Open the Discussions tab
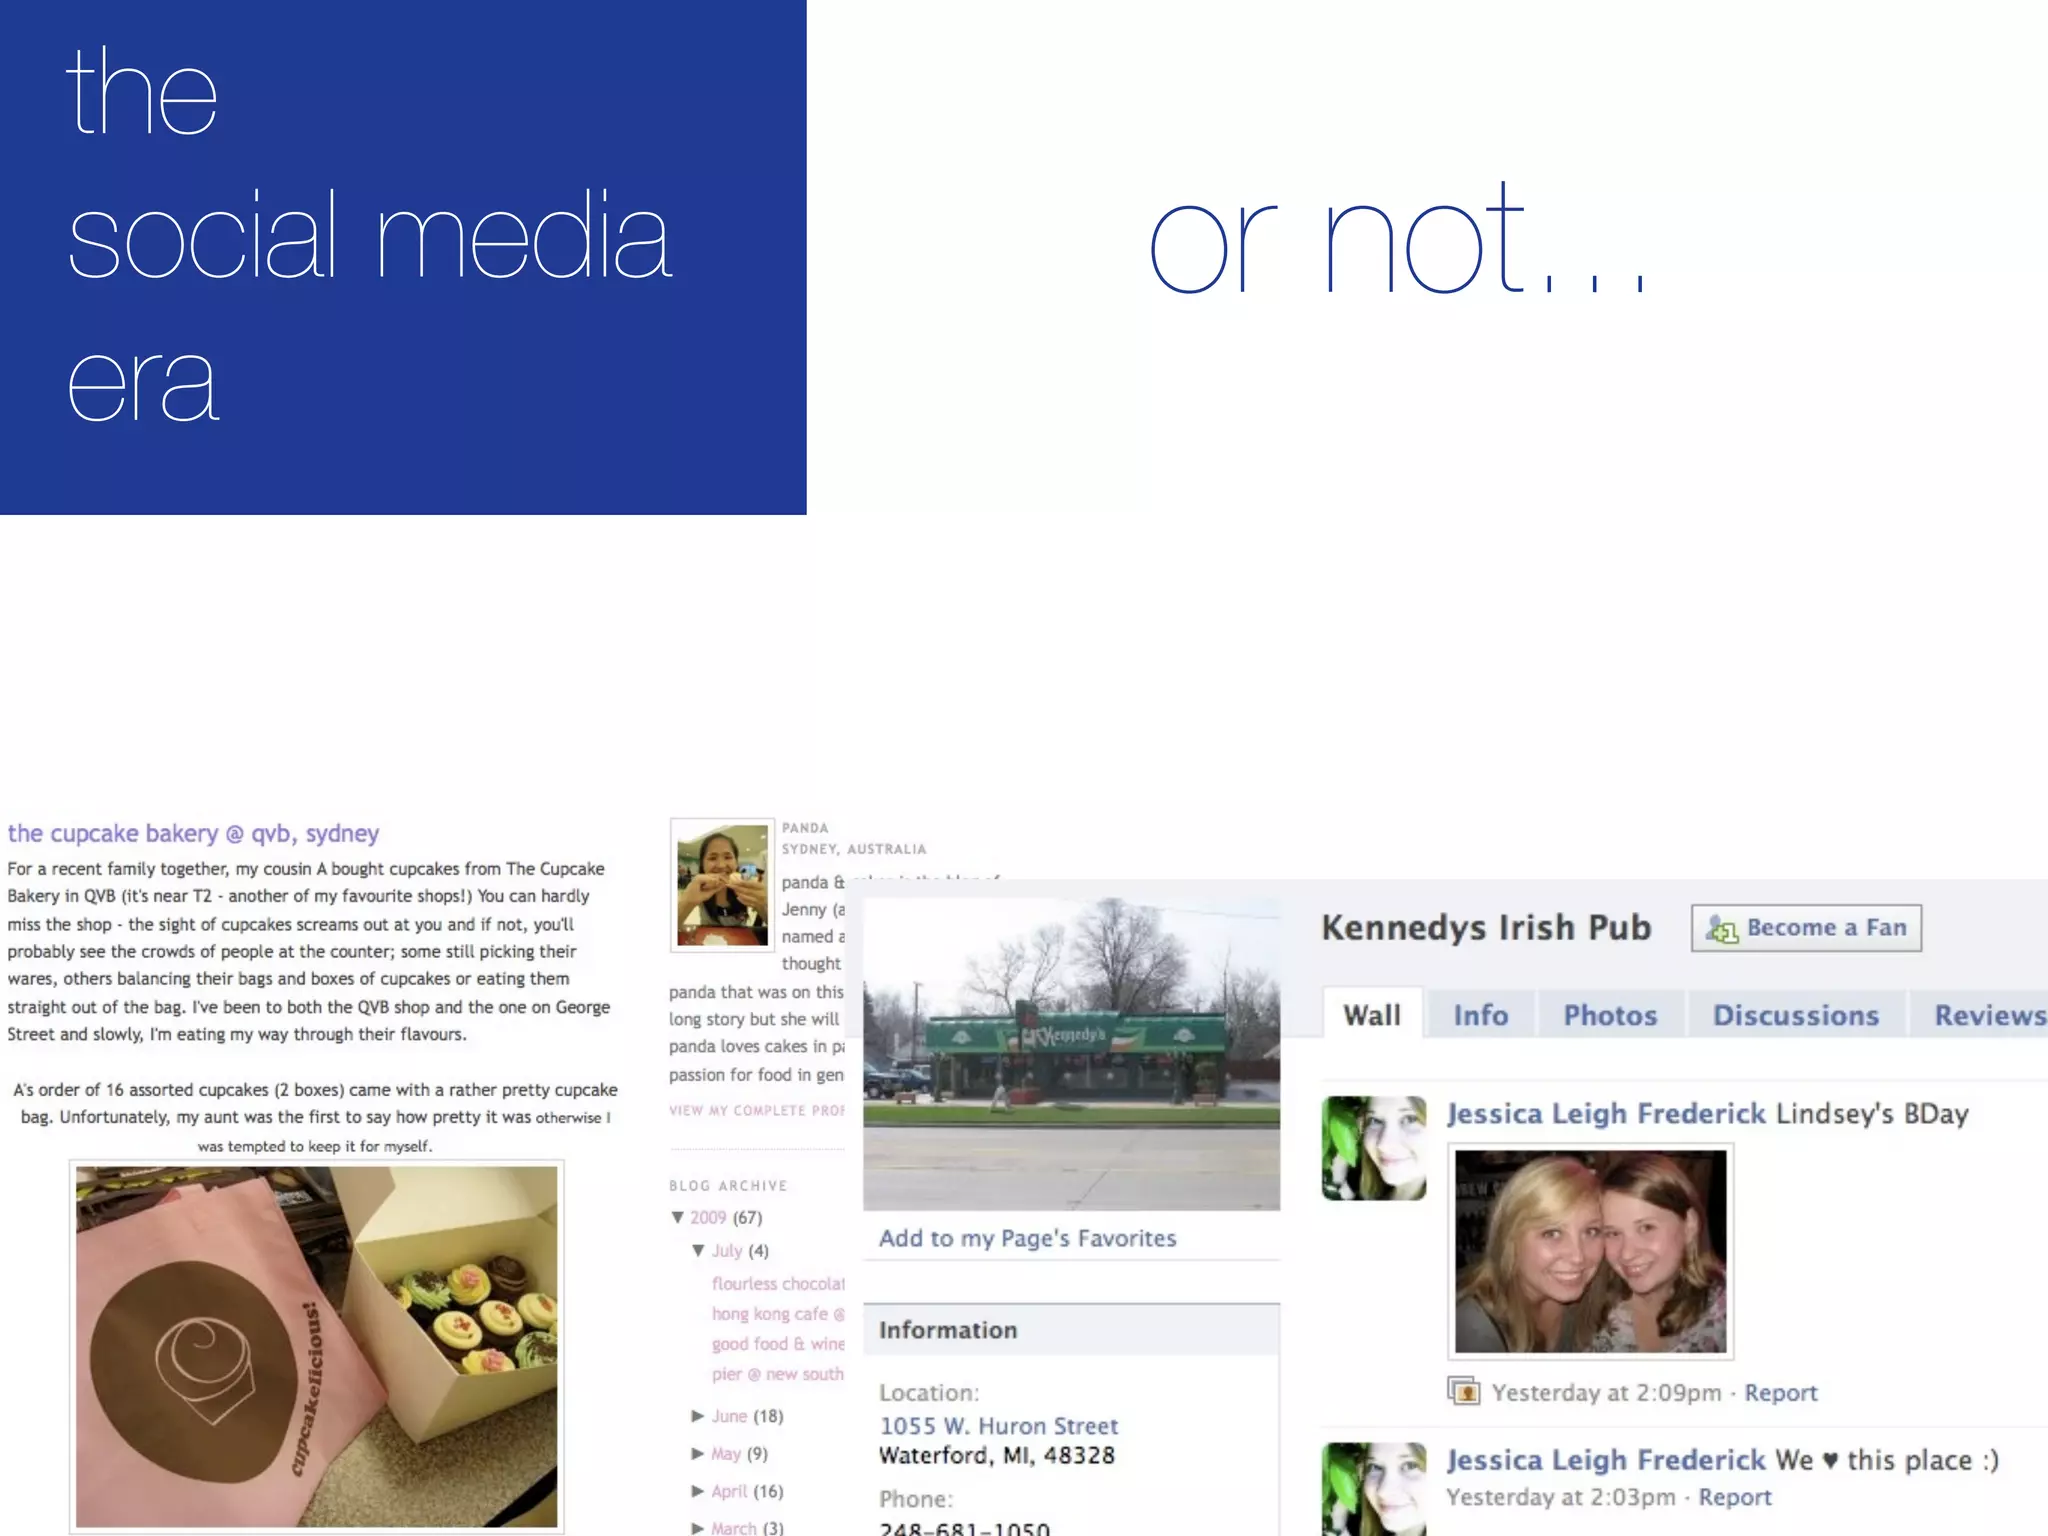Viewport: 2048px width, 1536px height. (x=1796, y=1015)
